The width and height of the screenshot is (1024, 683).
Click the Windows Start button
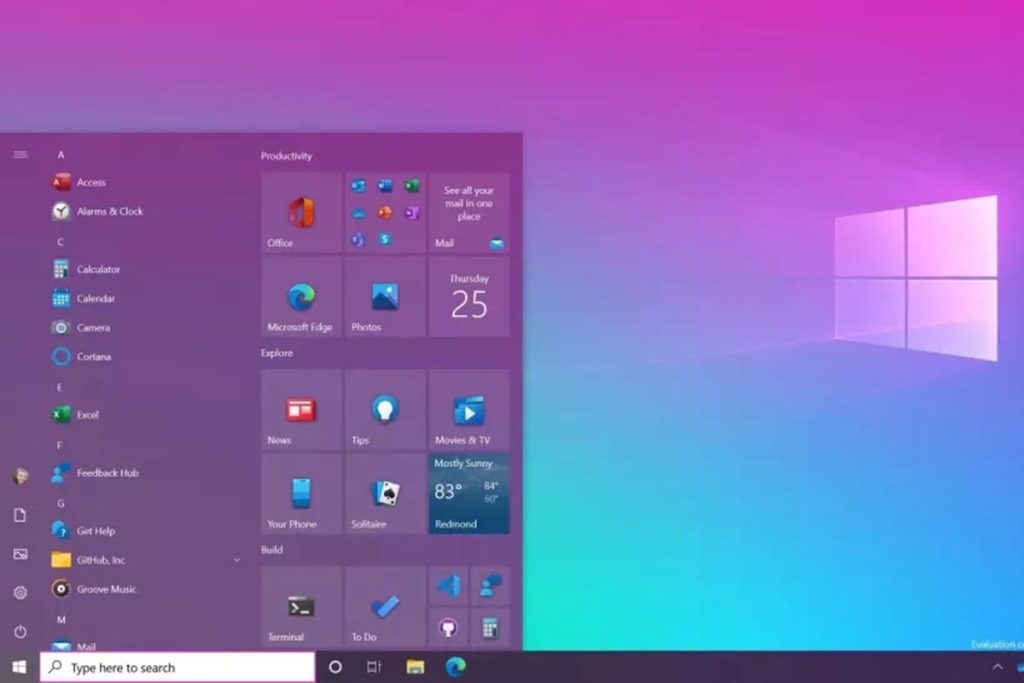19,667
